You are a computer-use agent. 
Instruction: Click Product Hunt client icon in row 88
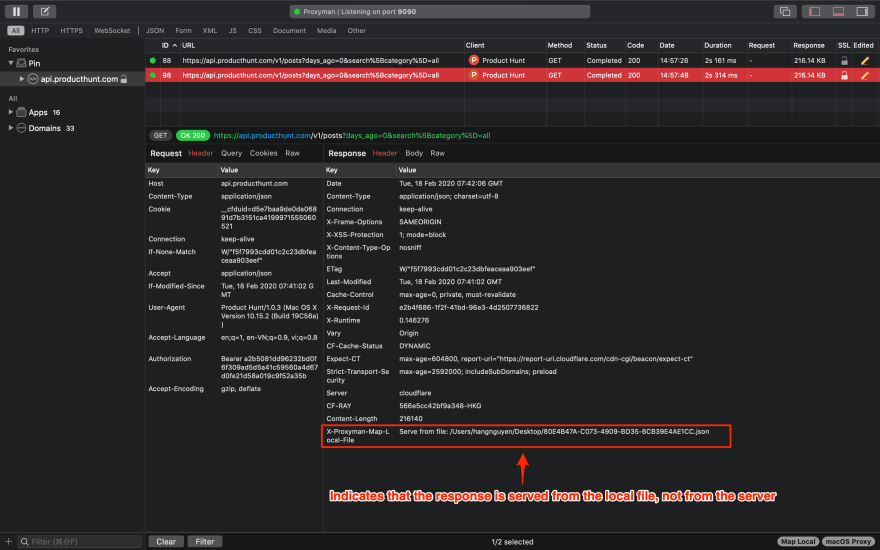tap(474, 61)
